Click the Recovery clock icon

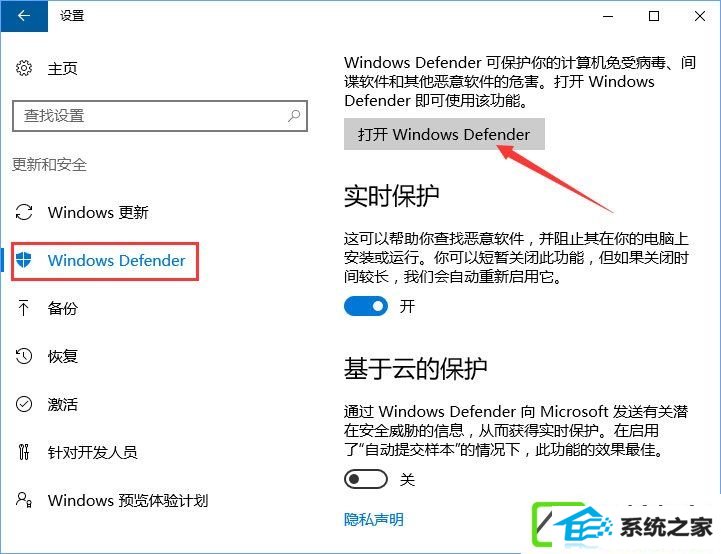23,356
